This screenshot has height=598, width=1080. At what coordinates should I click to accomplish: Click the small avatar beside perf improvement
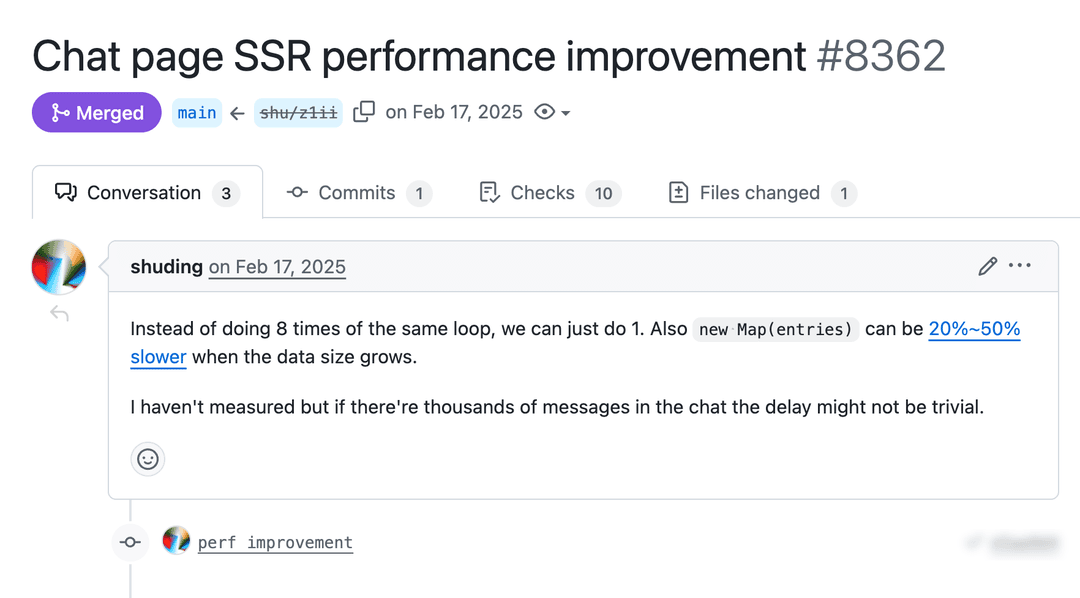pyautogui.click(x=176, y=542)
